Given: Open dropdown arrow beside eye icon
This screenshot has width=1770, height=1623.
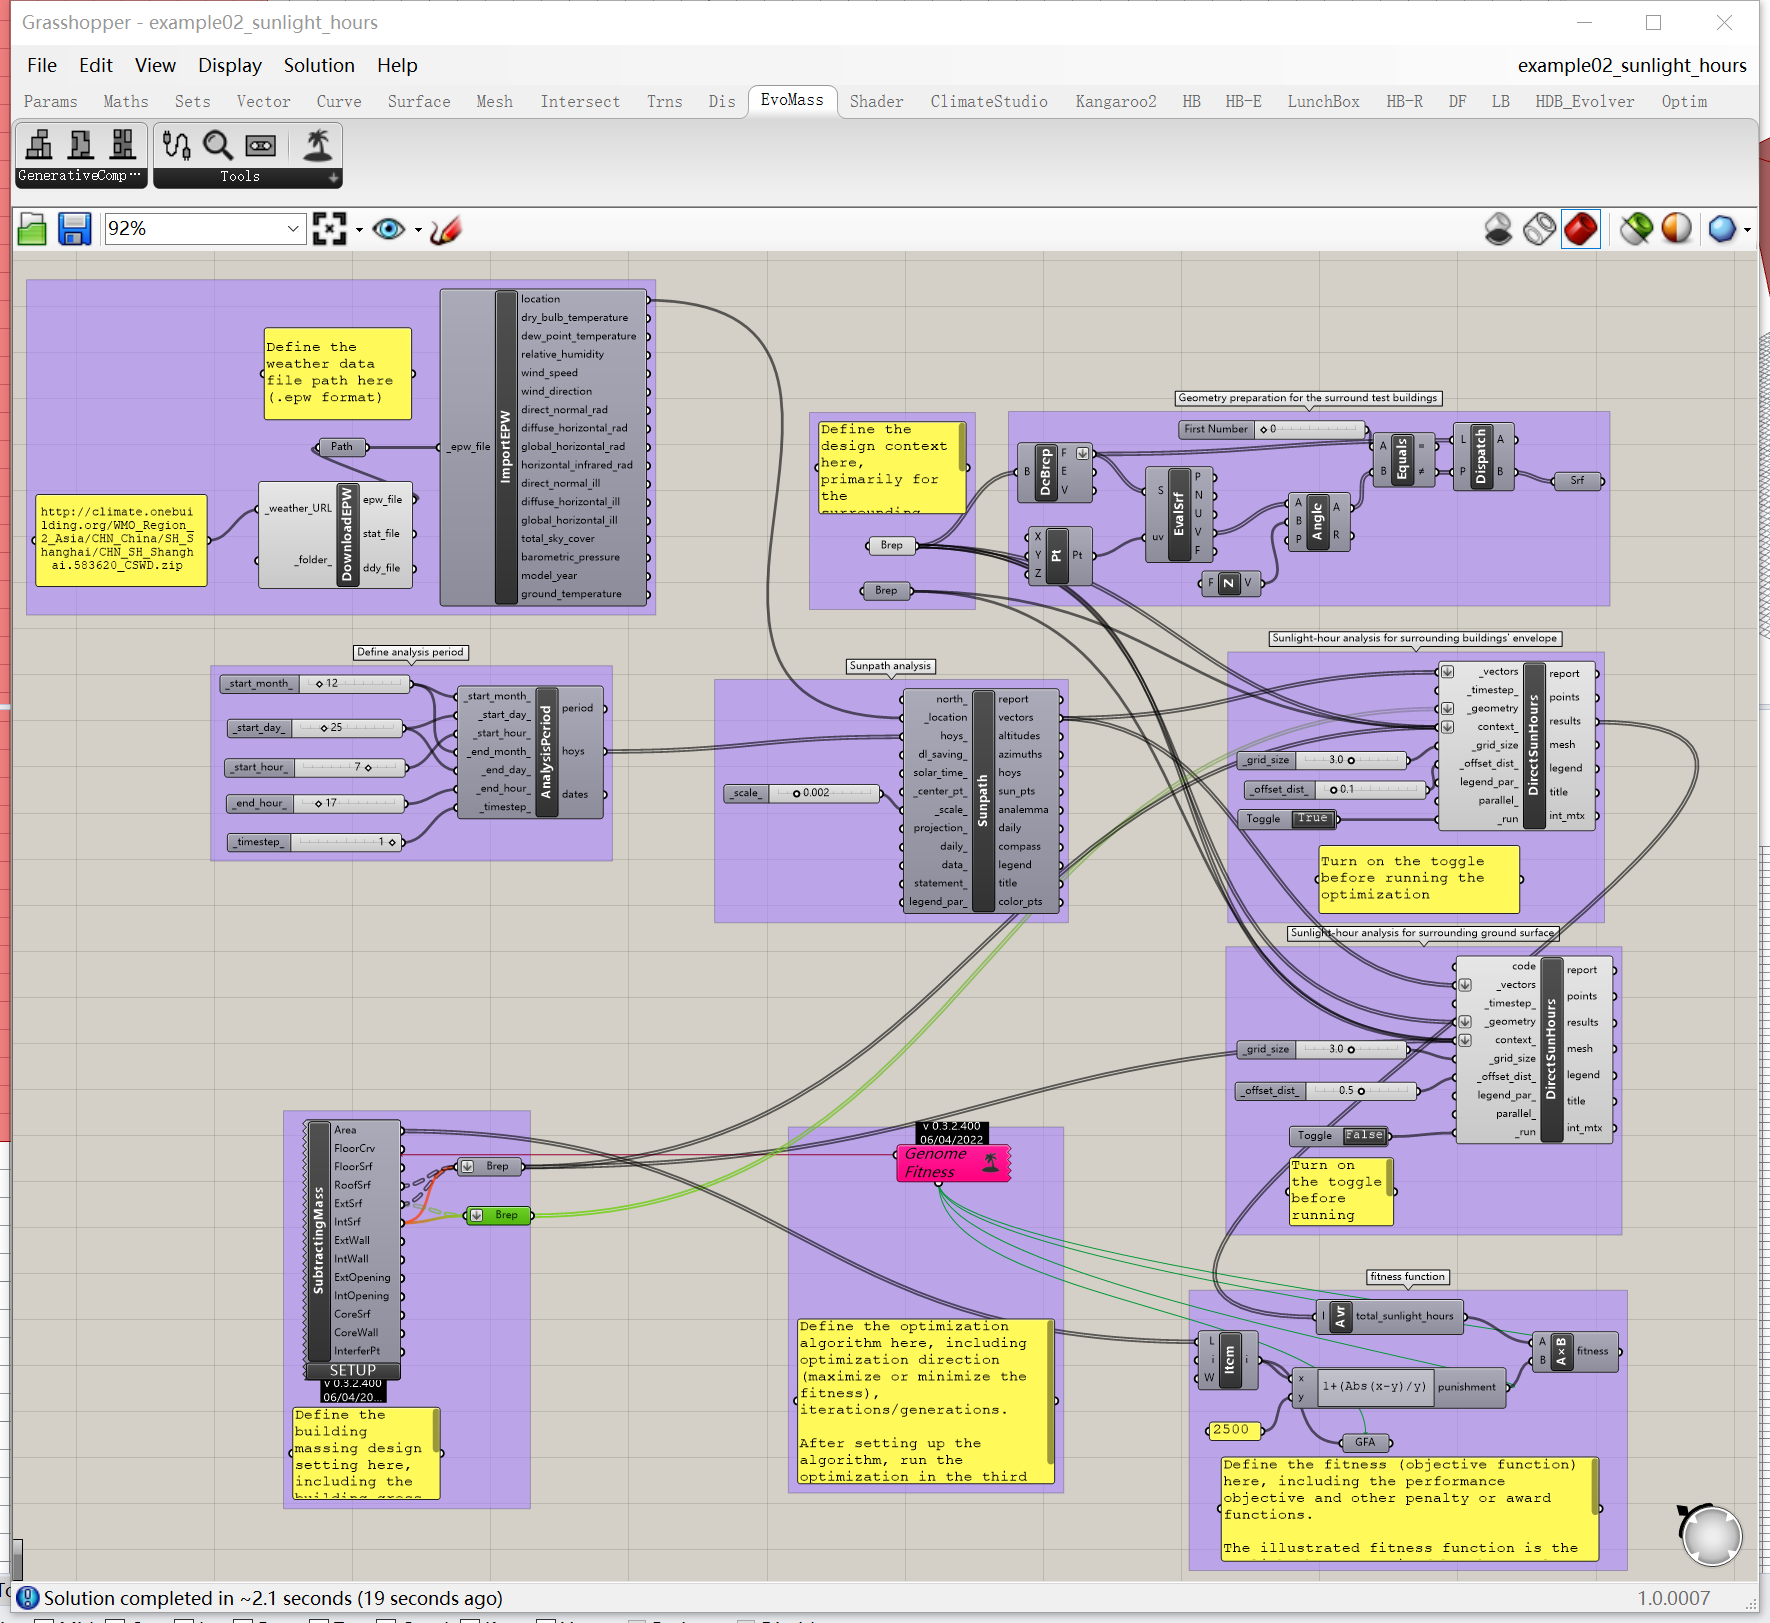Looking at the screenshot, I should point(418,230).
